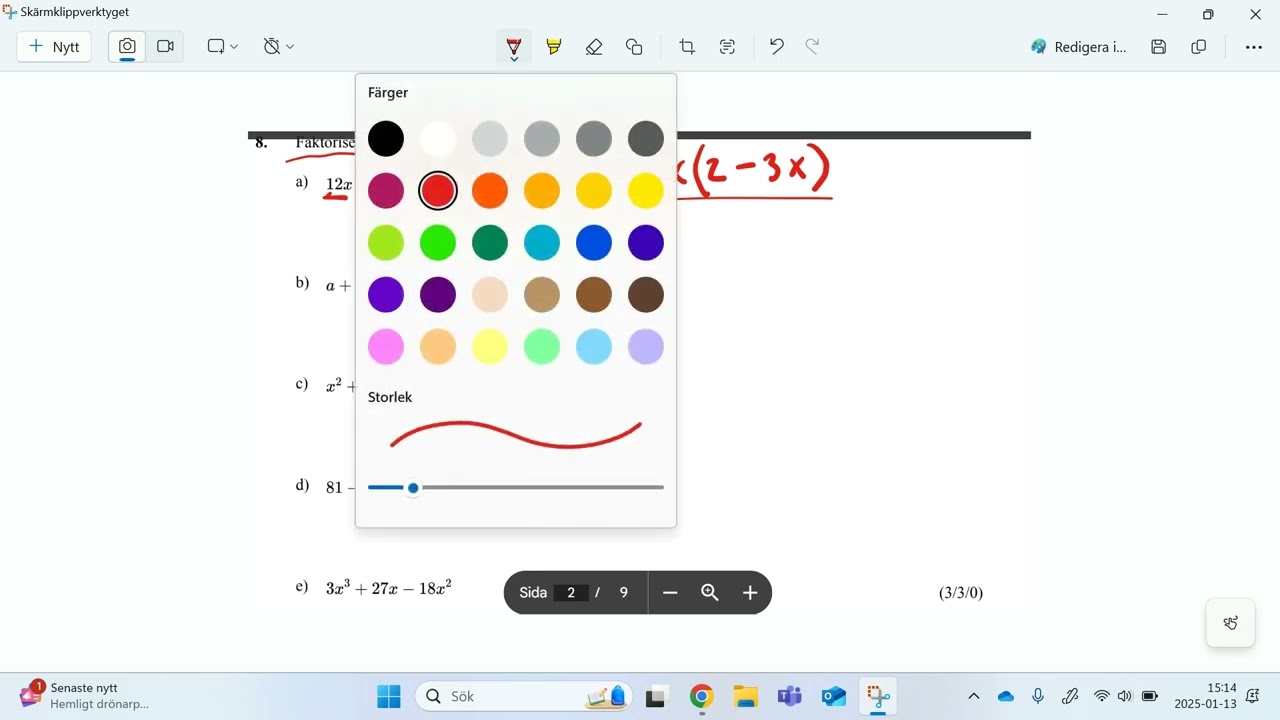Viewport: 1280px width, 720px height.
Task: Select the ballpoint pen tool
Action: click(514, 45)
